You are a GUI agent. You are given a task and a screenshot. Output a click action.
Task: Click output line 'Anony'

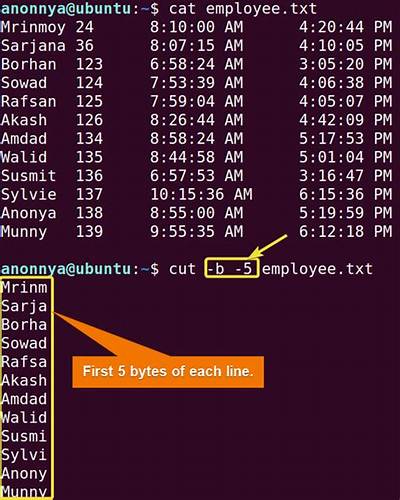[x=24, y=474]
